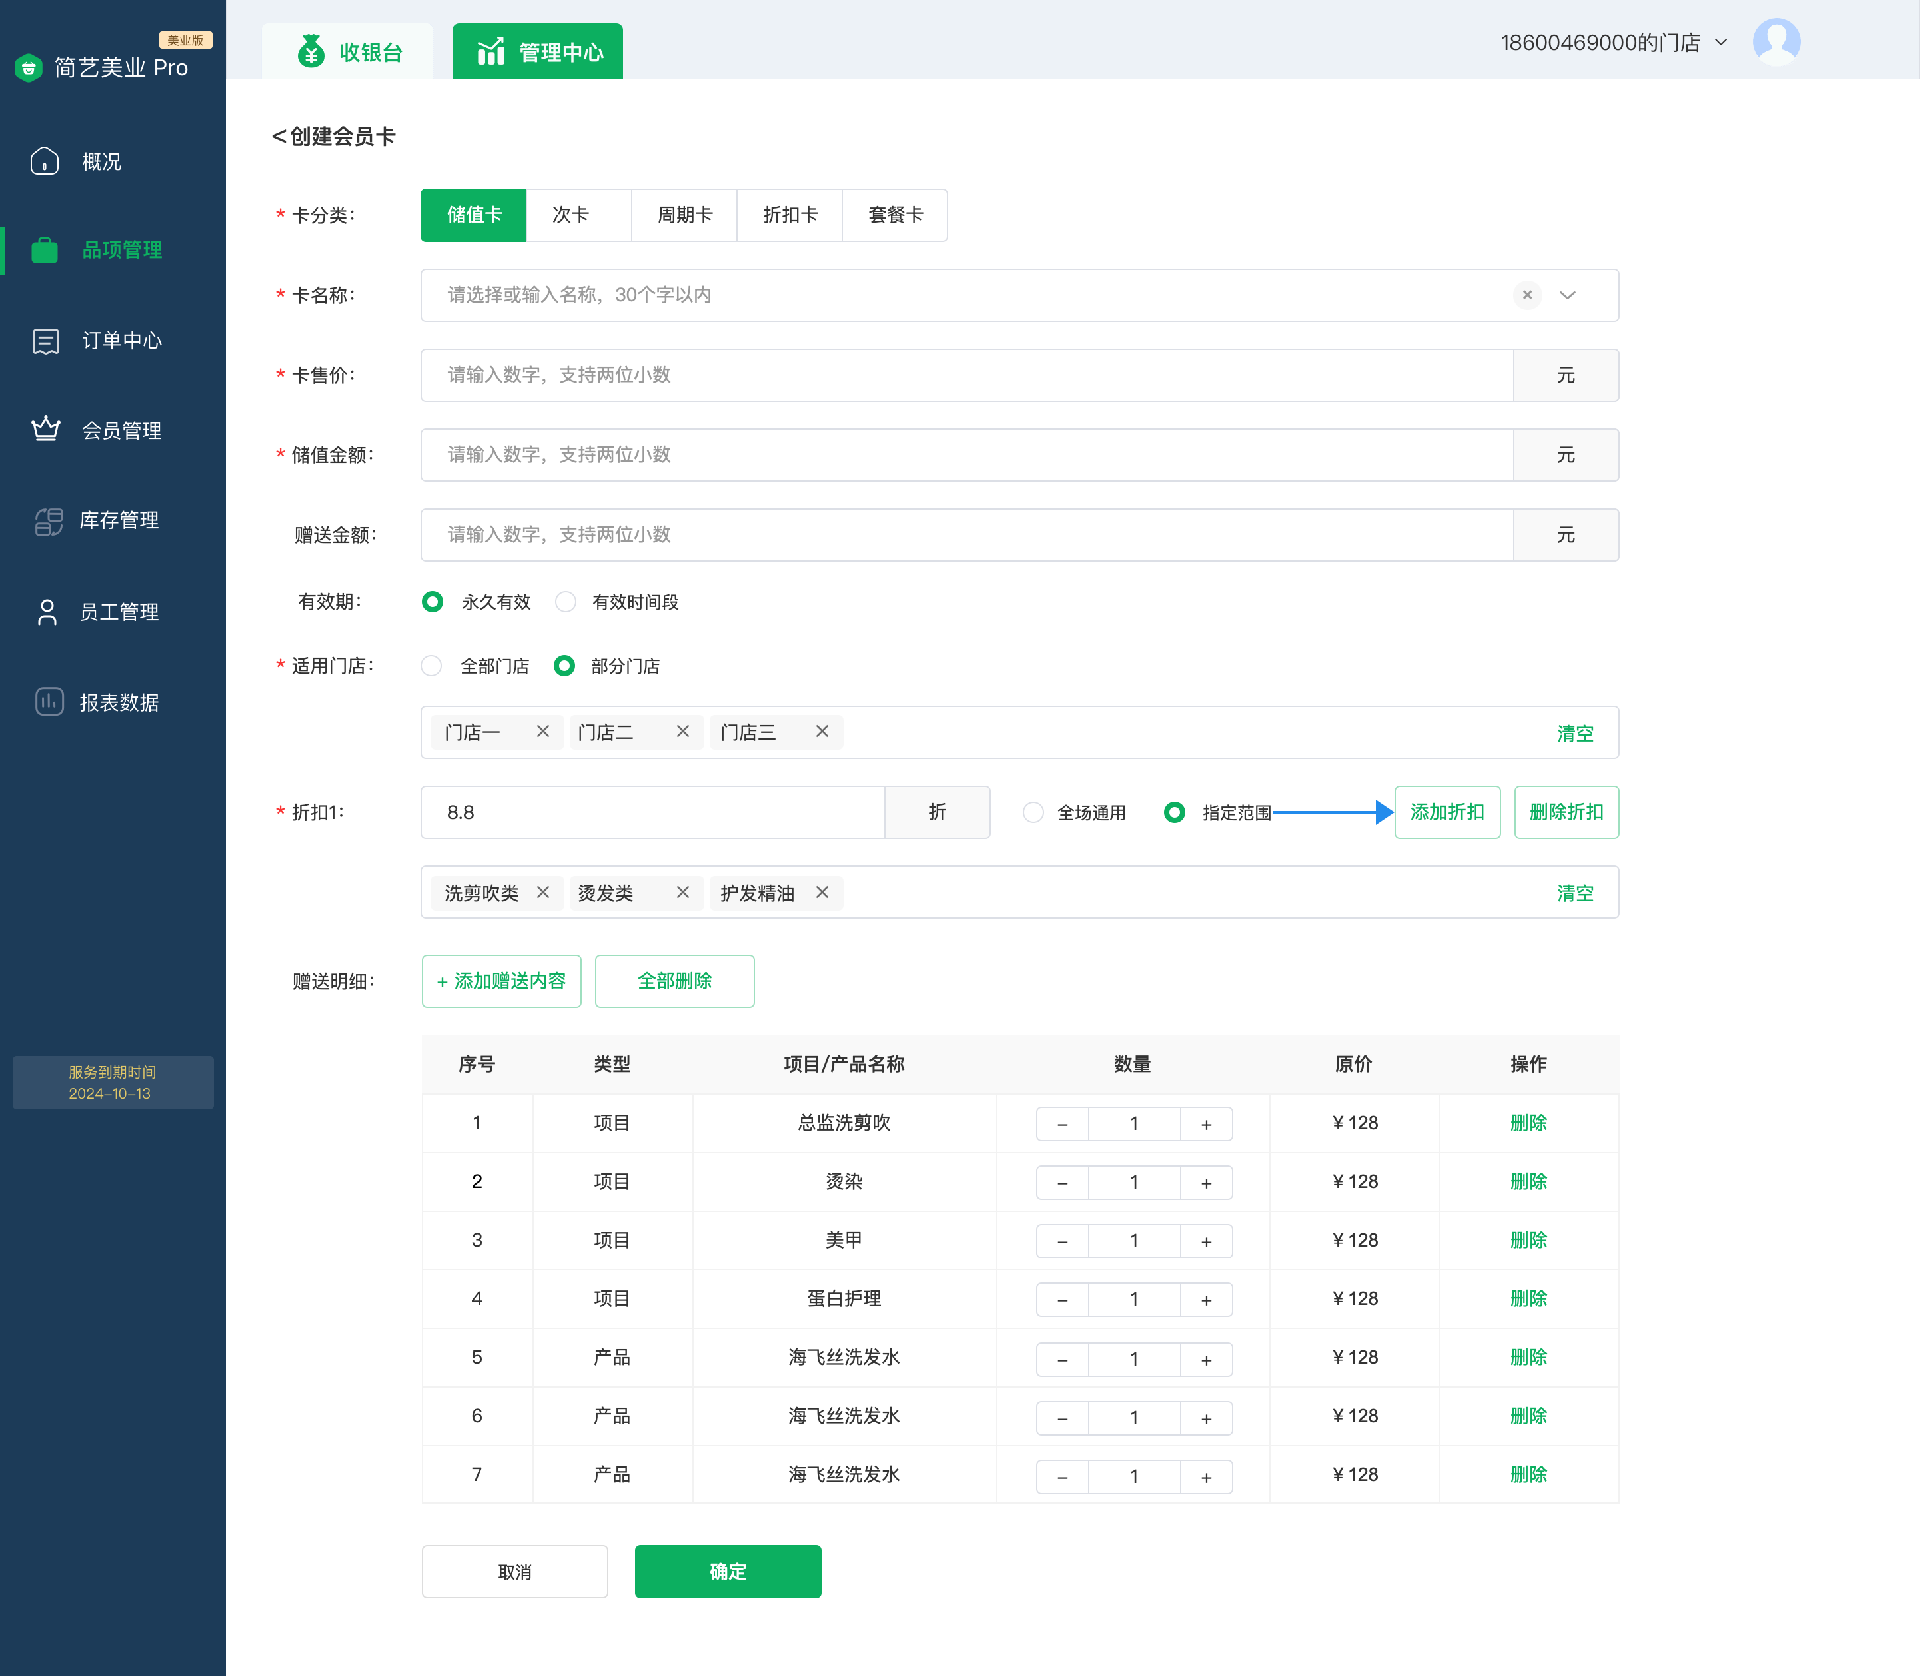Open 订单中心 via its sidebar icon
Screen dimensions: 1920x1676
46,341
